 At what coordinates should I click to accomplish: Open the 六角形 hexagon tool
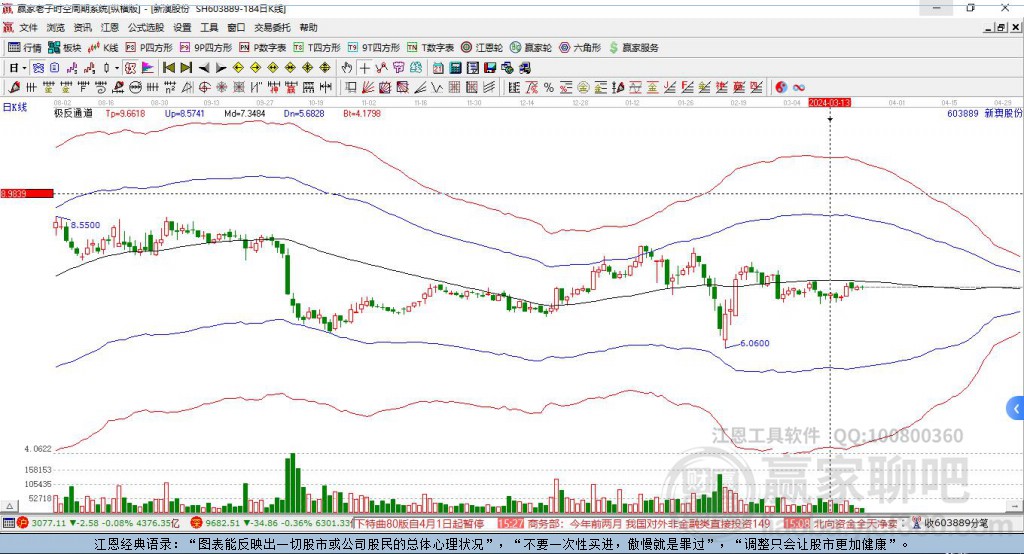click(580, 48)
